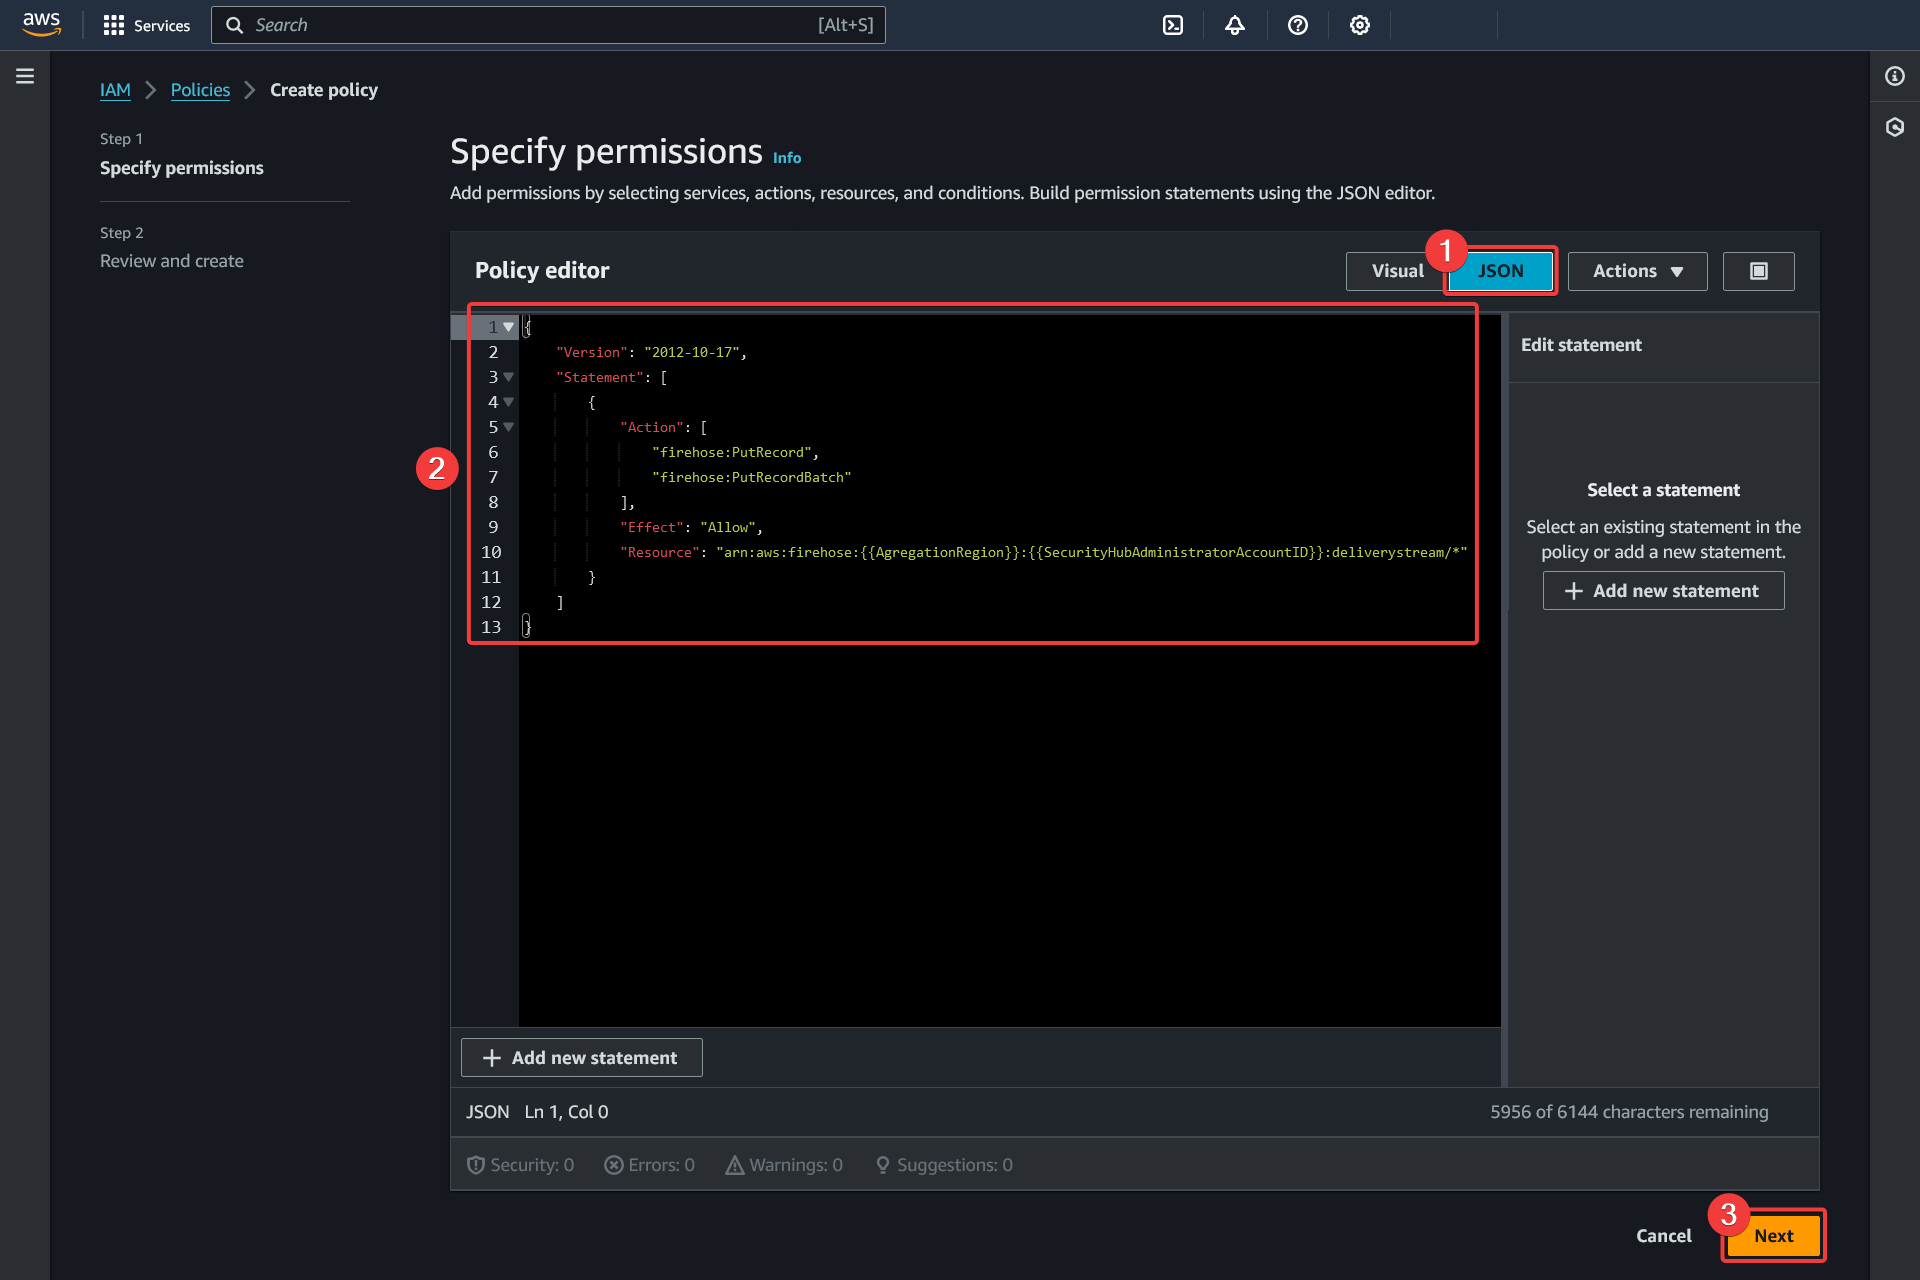Open AWS CloudShell terminal icon
This screenshot has height=1280, width=1920.
1173,25
